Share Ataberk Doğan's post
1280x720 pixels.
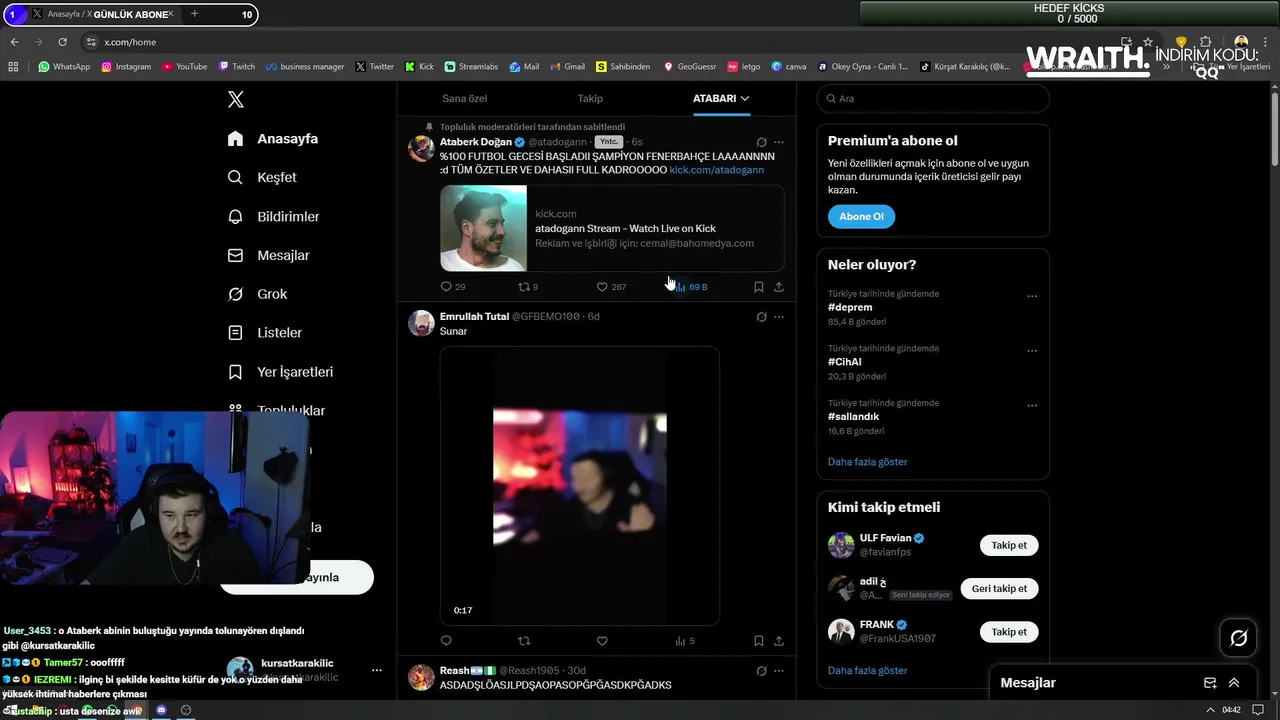[779, 286]
